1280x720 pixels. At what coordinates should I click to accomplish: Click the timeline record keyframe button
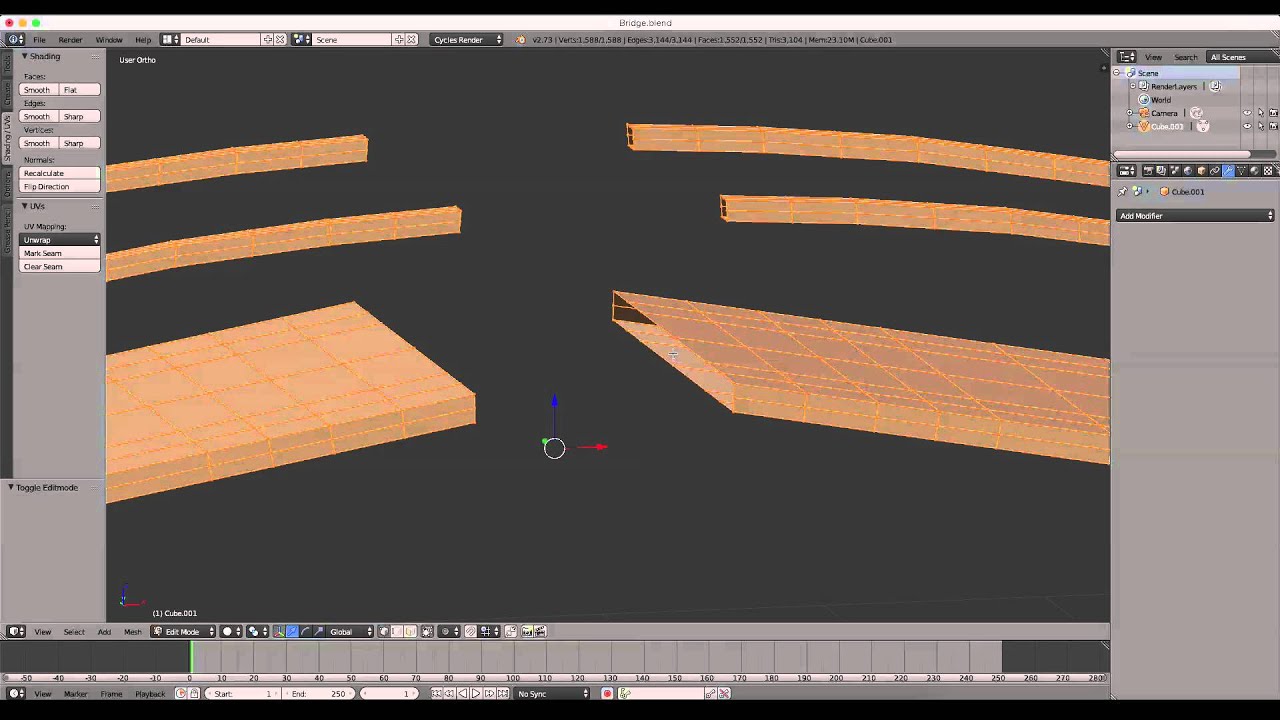point(607,693)
